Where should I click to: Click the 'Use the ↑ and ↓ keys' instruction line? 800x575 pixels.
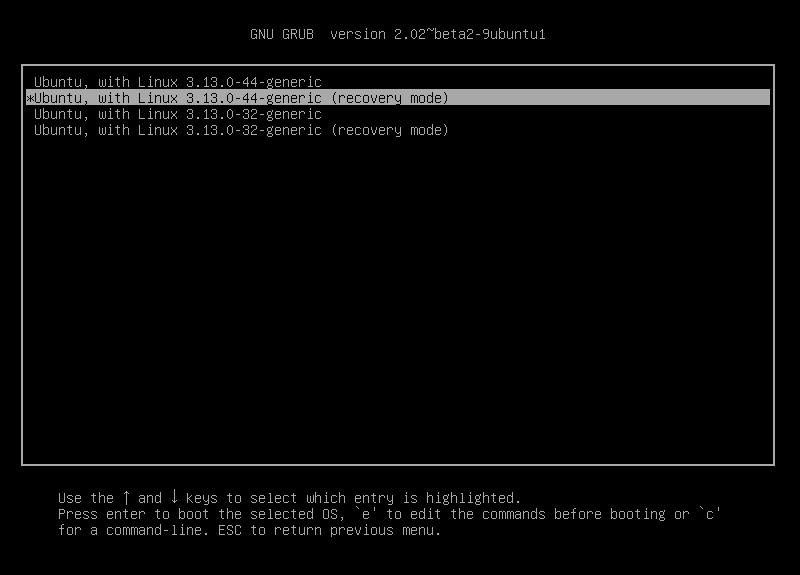pos(289,497)
